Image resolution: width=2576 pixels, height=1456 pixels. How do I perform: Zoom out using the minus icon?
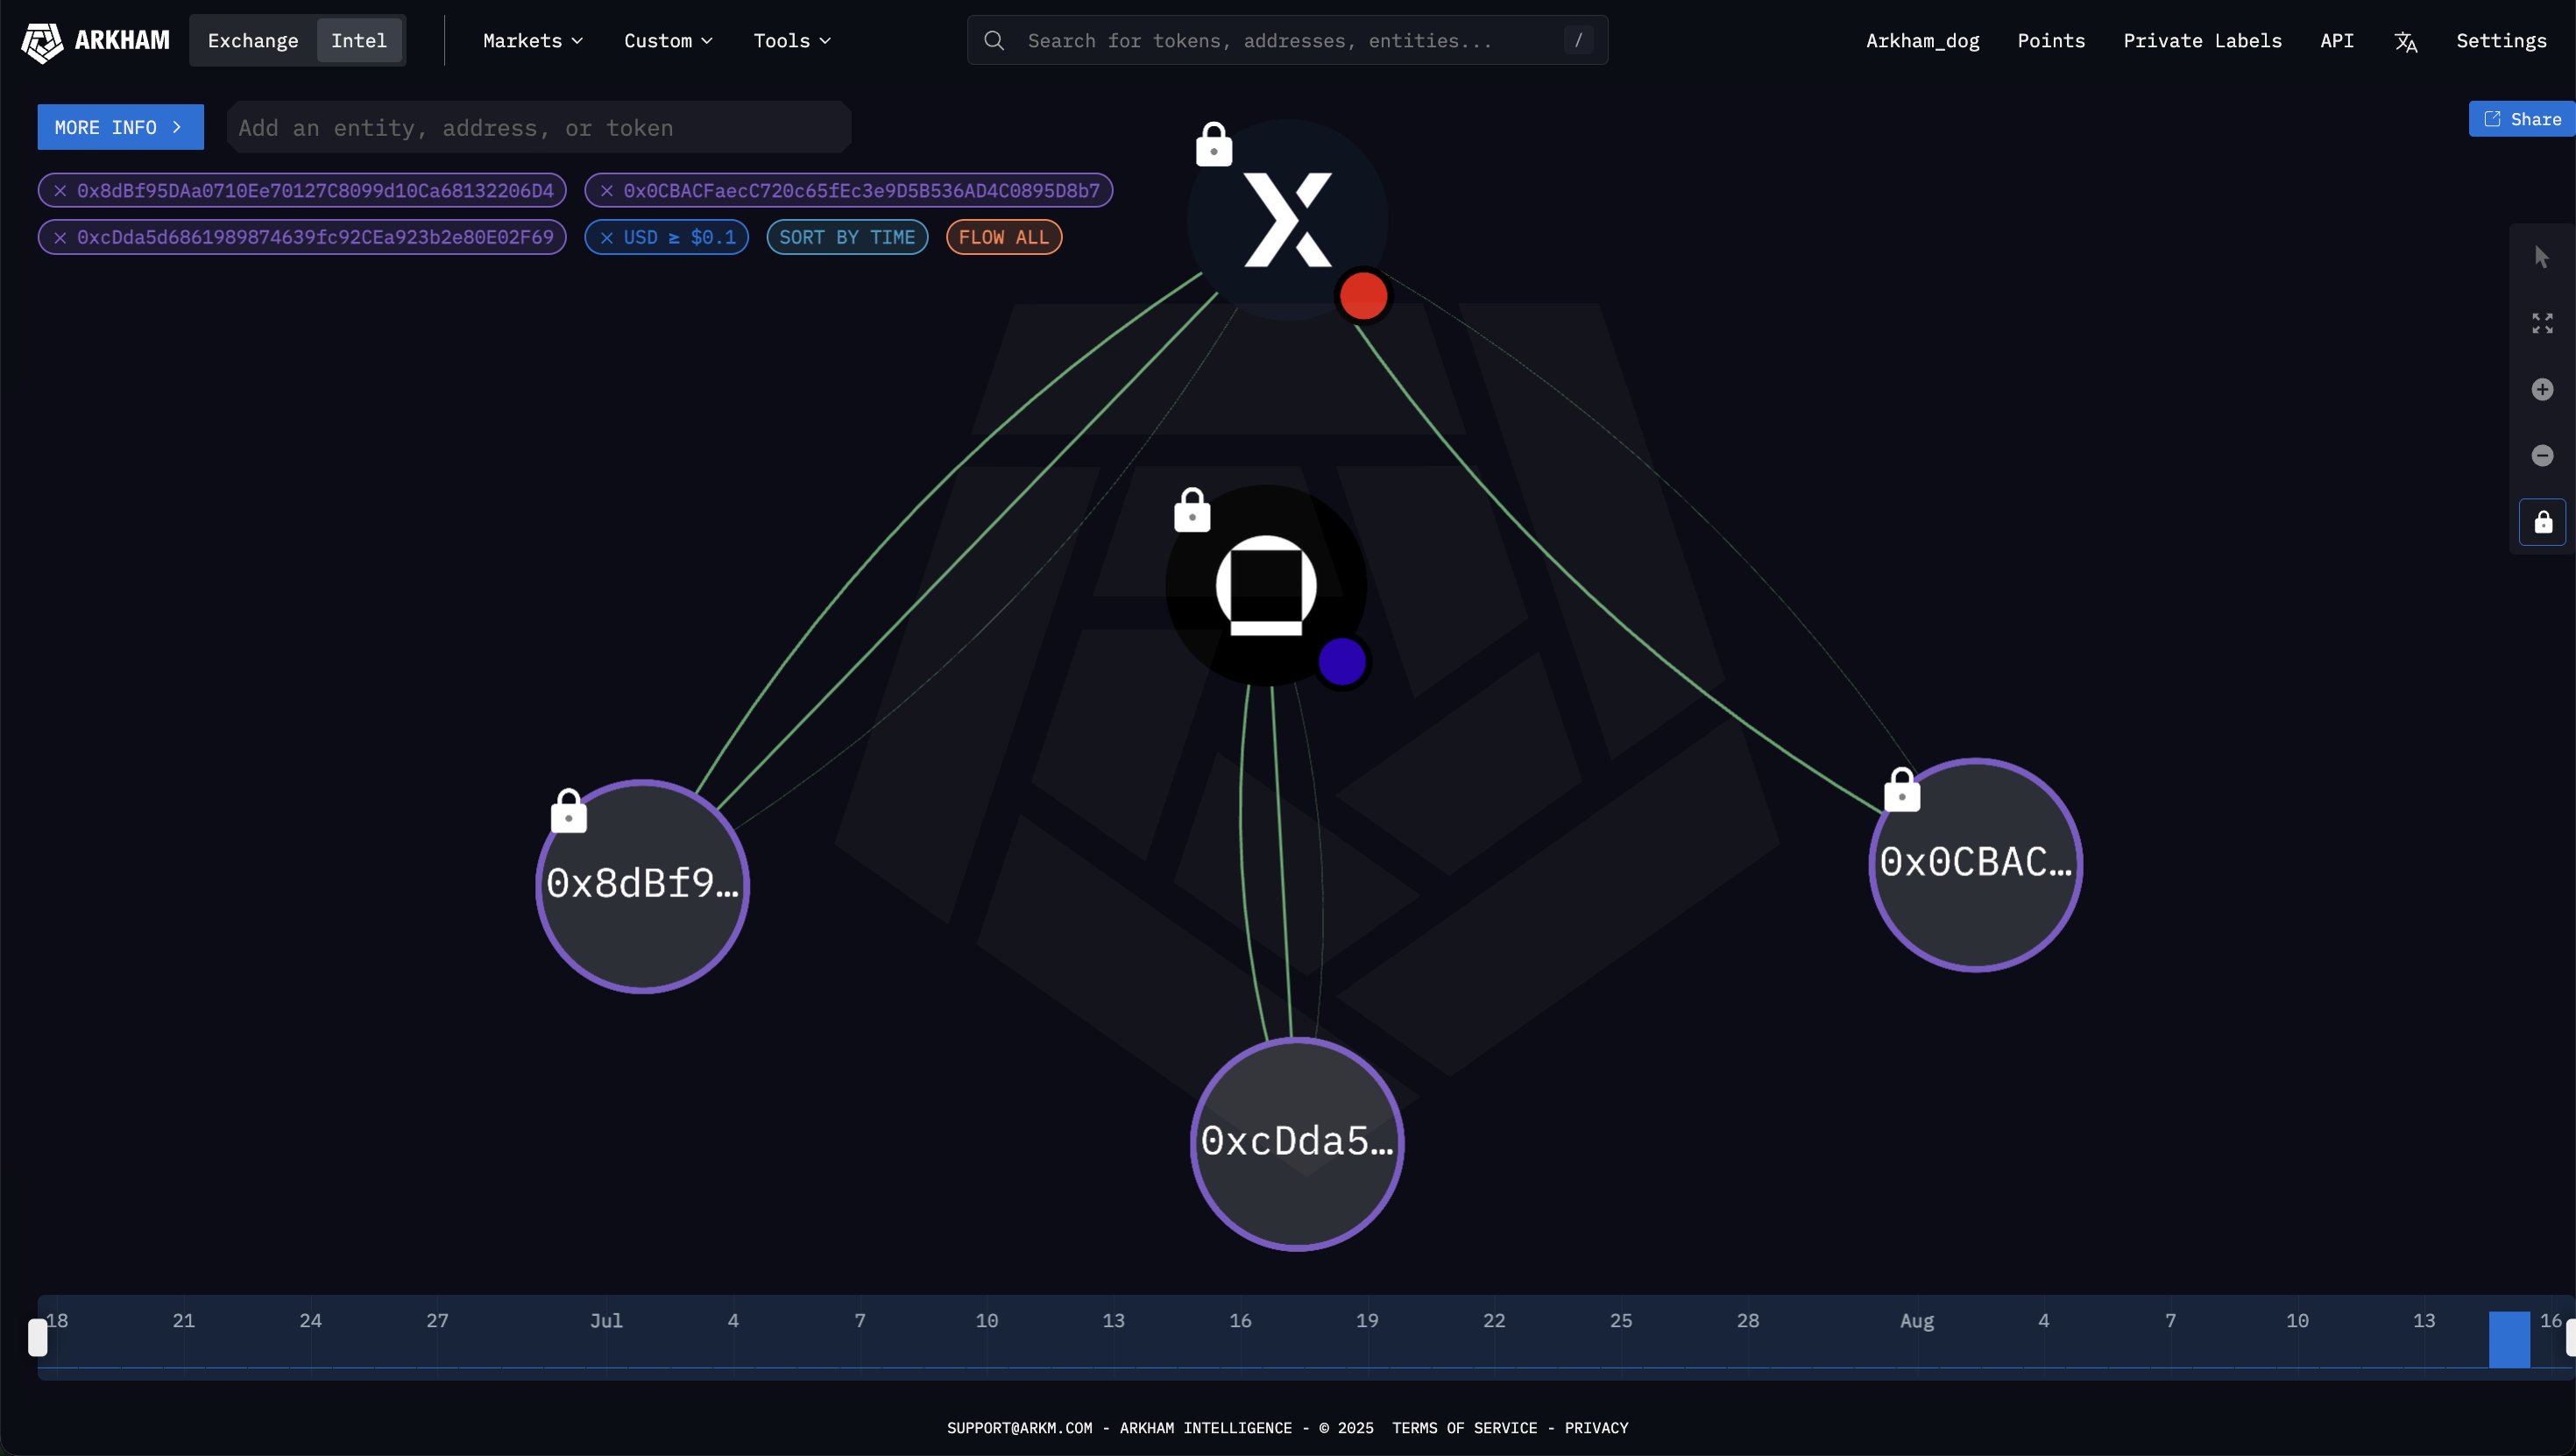[2541, 455]
